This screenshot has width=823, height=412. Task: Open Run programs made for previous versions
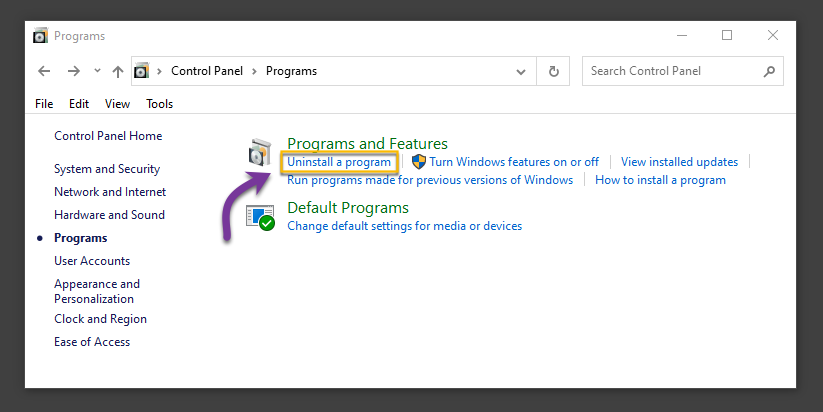pos(430,180)
